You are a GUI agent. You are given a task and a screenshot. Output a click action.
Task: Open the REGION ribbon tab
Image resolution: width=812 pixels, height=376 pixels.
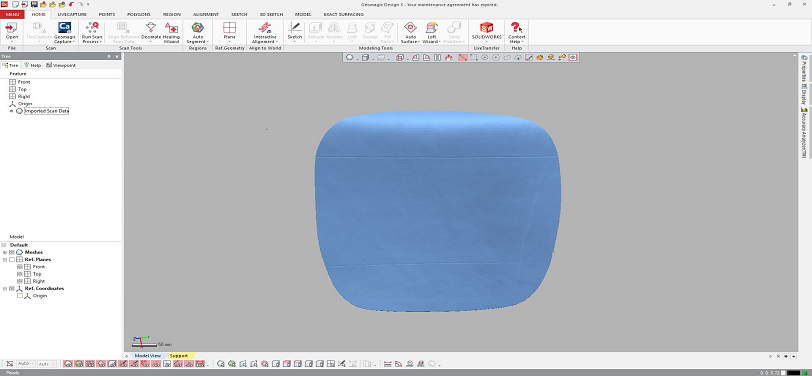[171, 15]
